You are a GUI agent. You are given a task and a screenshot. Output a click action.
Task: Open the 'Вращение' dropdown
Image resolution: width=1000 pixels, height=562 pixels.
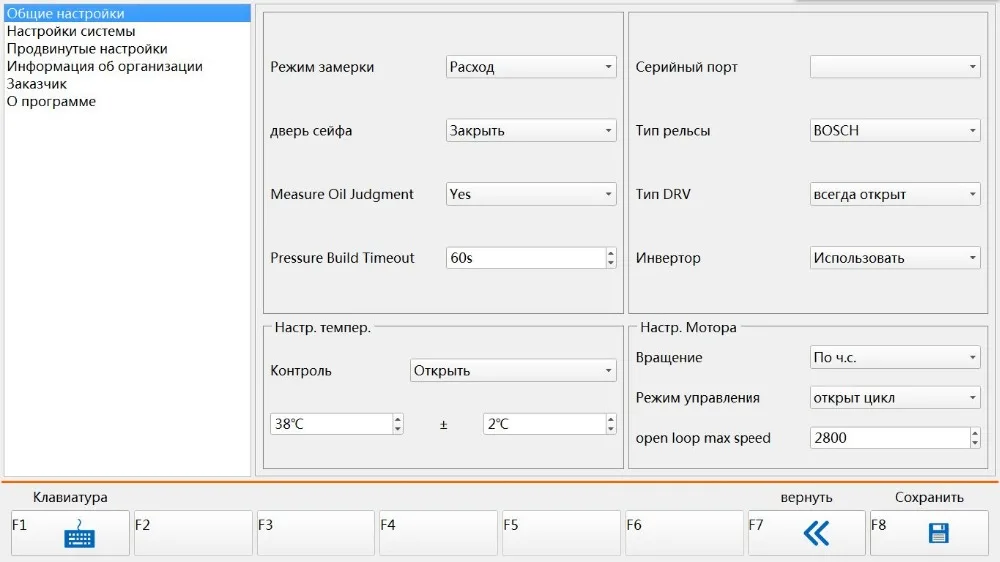pos(895,357)
